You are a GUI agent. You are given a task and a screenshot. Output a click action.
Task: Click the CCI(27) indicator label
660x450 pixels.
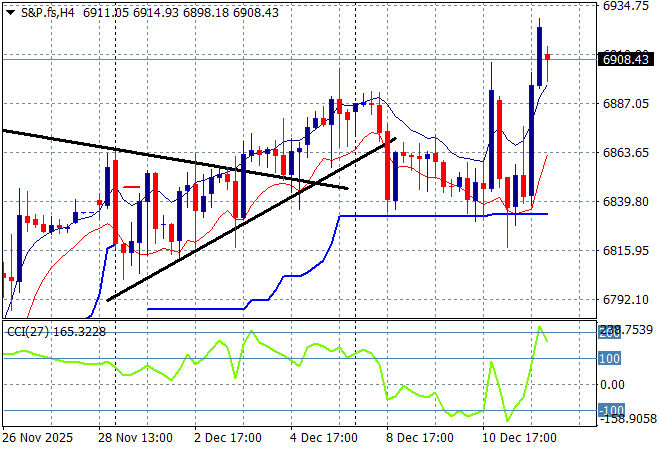point(55,332)
